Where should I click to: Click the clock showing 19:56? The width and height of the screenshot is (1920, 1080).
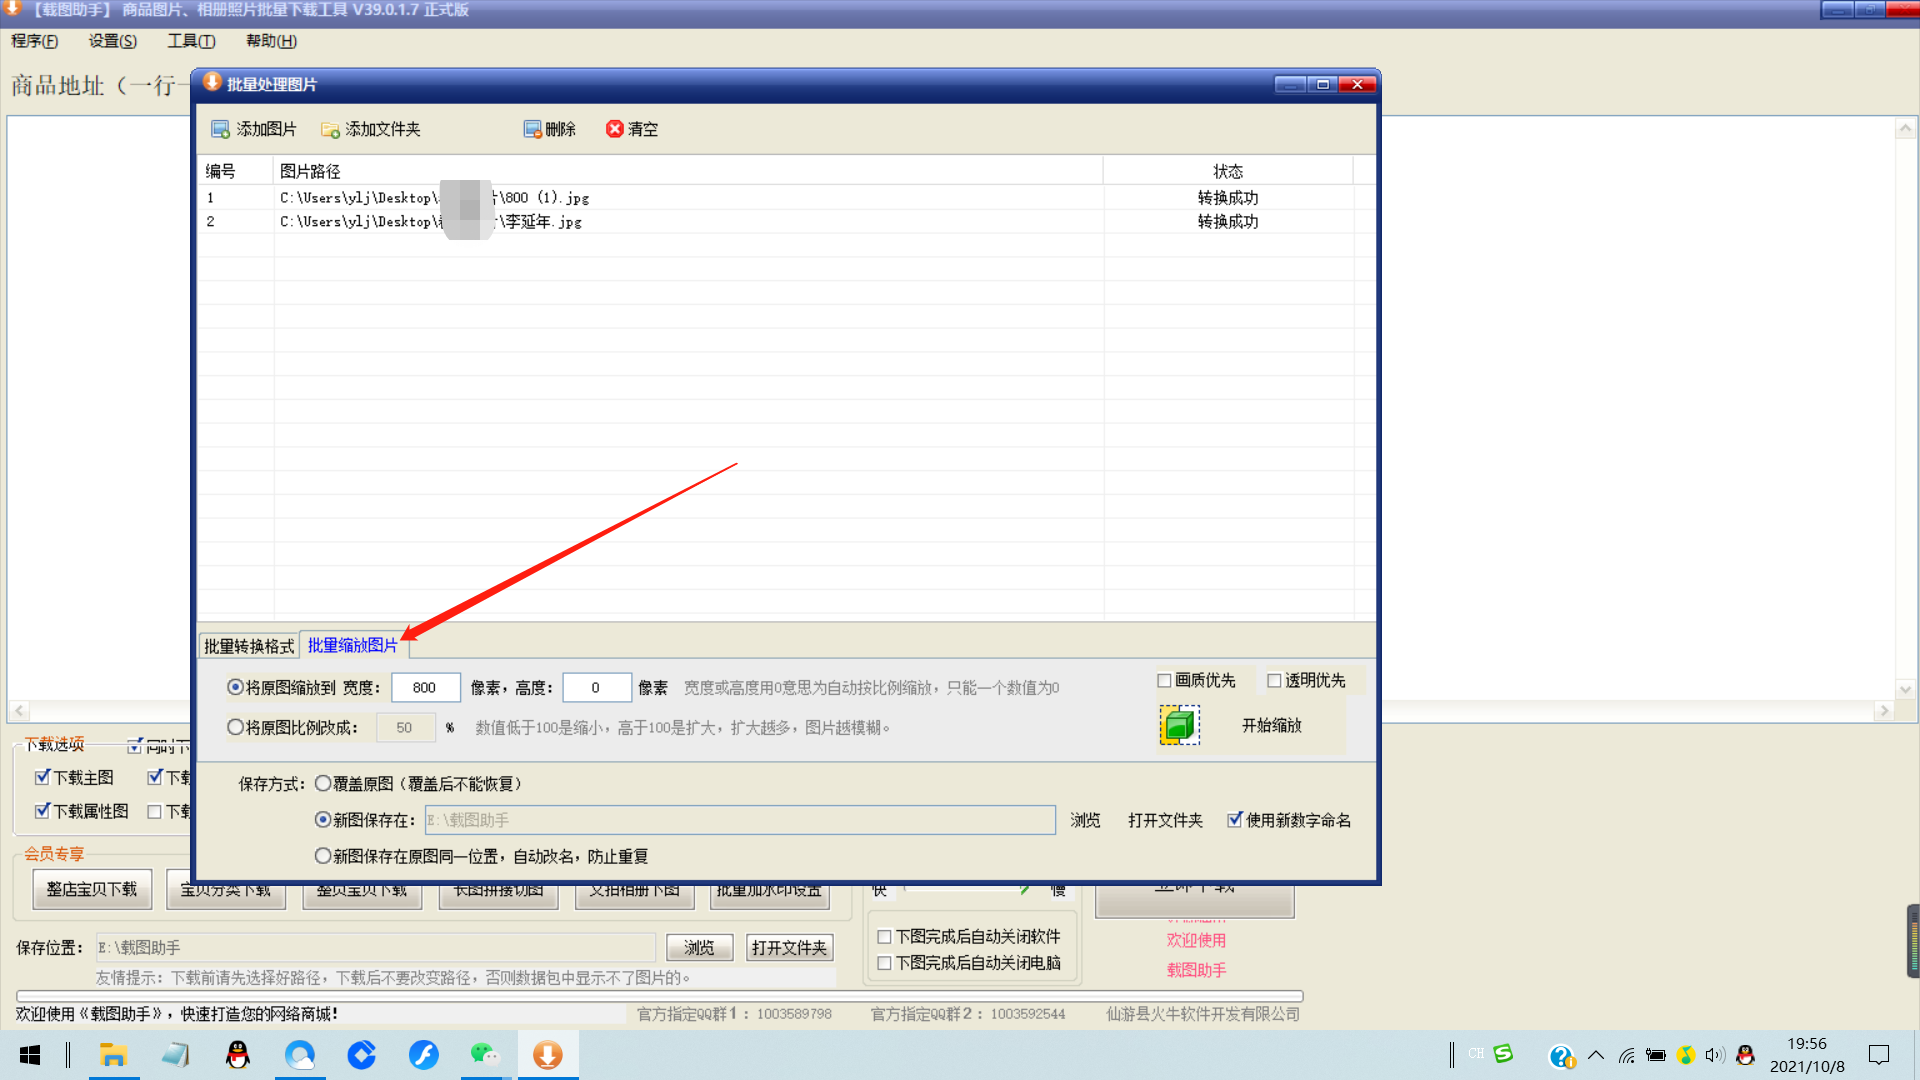[x=1806, y=1043]
